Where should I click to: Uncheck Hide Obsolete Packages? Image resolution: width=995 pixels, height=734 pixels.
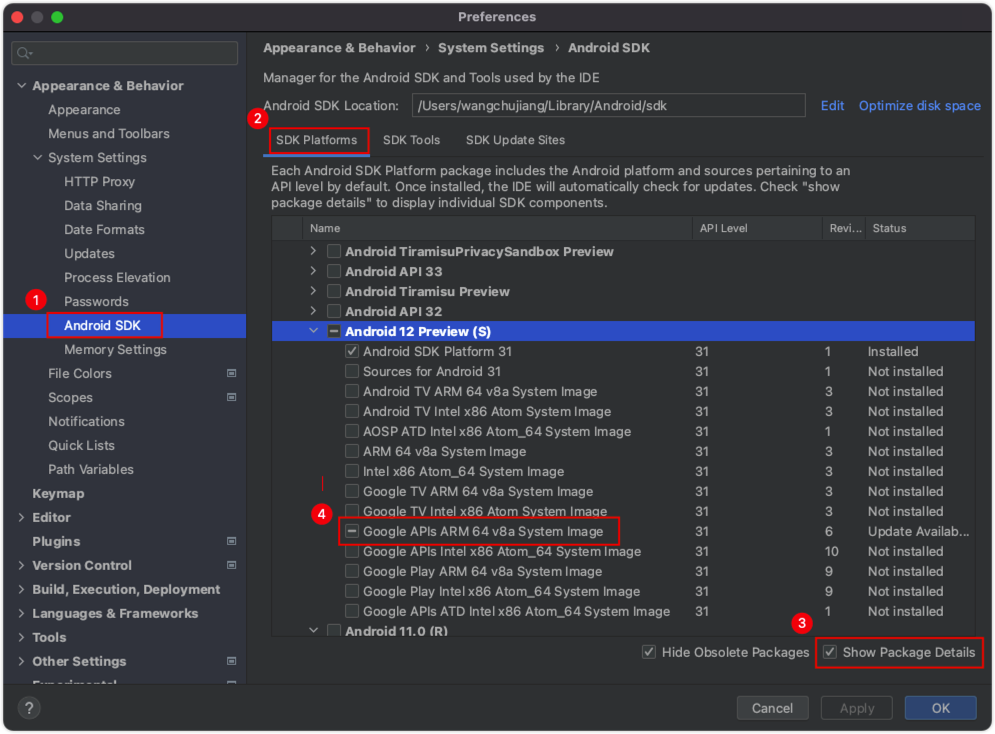pyautogui.click(x=650, y=652)
